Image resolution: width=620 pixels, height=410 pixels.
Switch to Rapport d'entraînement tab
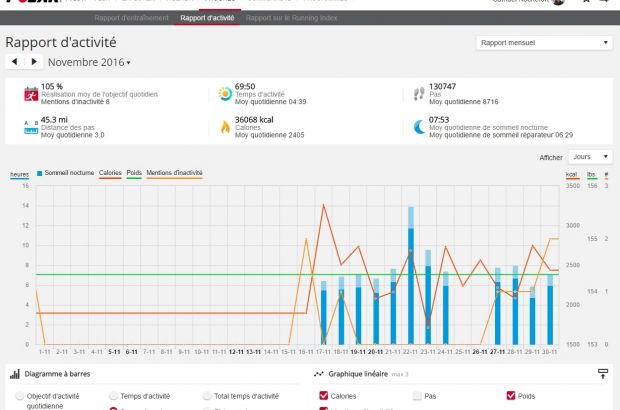click(130, 18)
